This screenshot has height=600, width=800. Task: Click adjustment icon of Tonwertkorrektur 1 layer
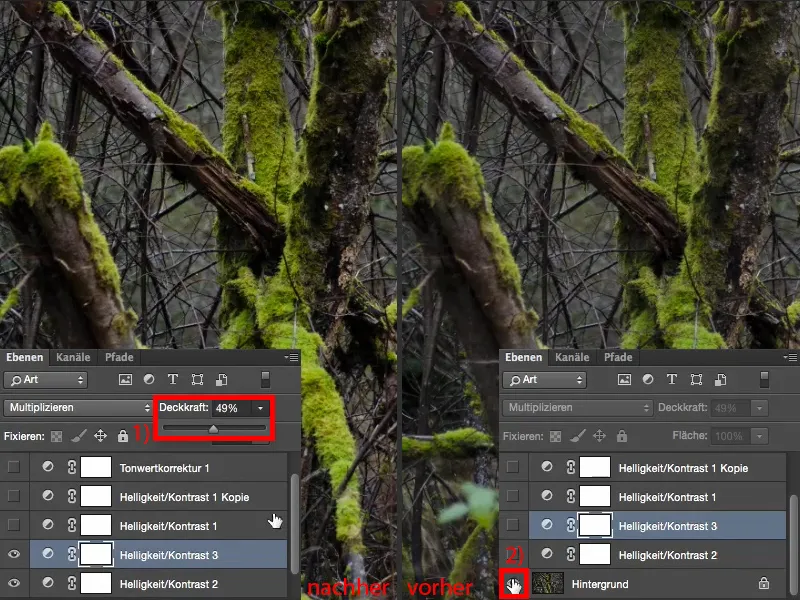coord(48,466)
